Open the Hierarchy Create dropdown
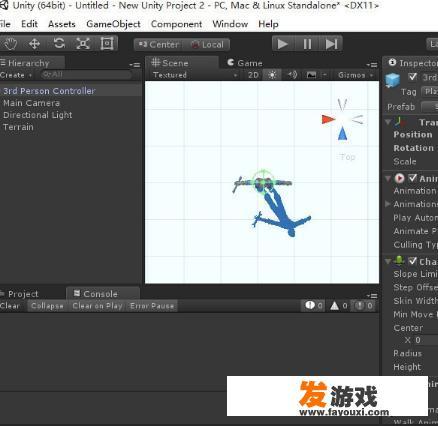 [x=16, y=75]
